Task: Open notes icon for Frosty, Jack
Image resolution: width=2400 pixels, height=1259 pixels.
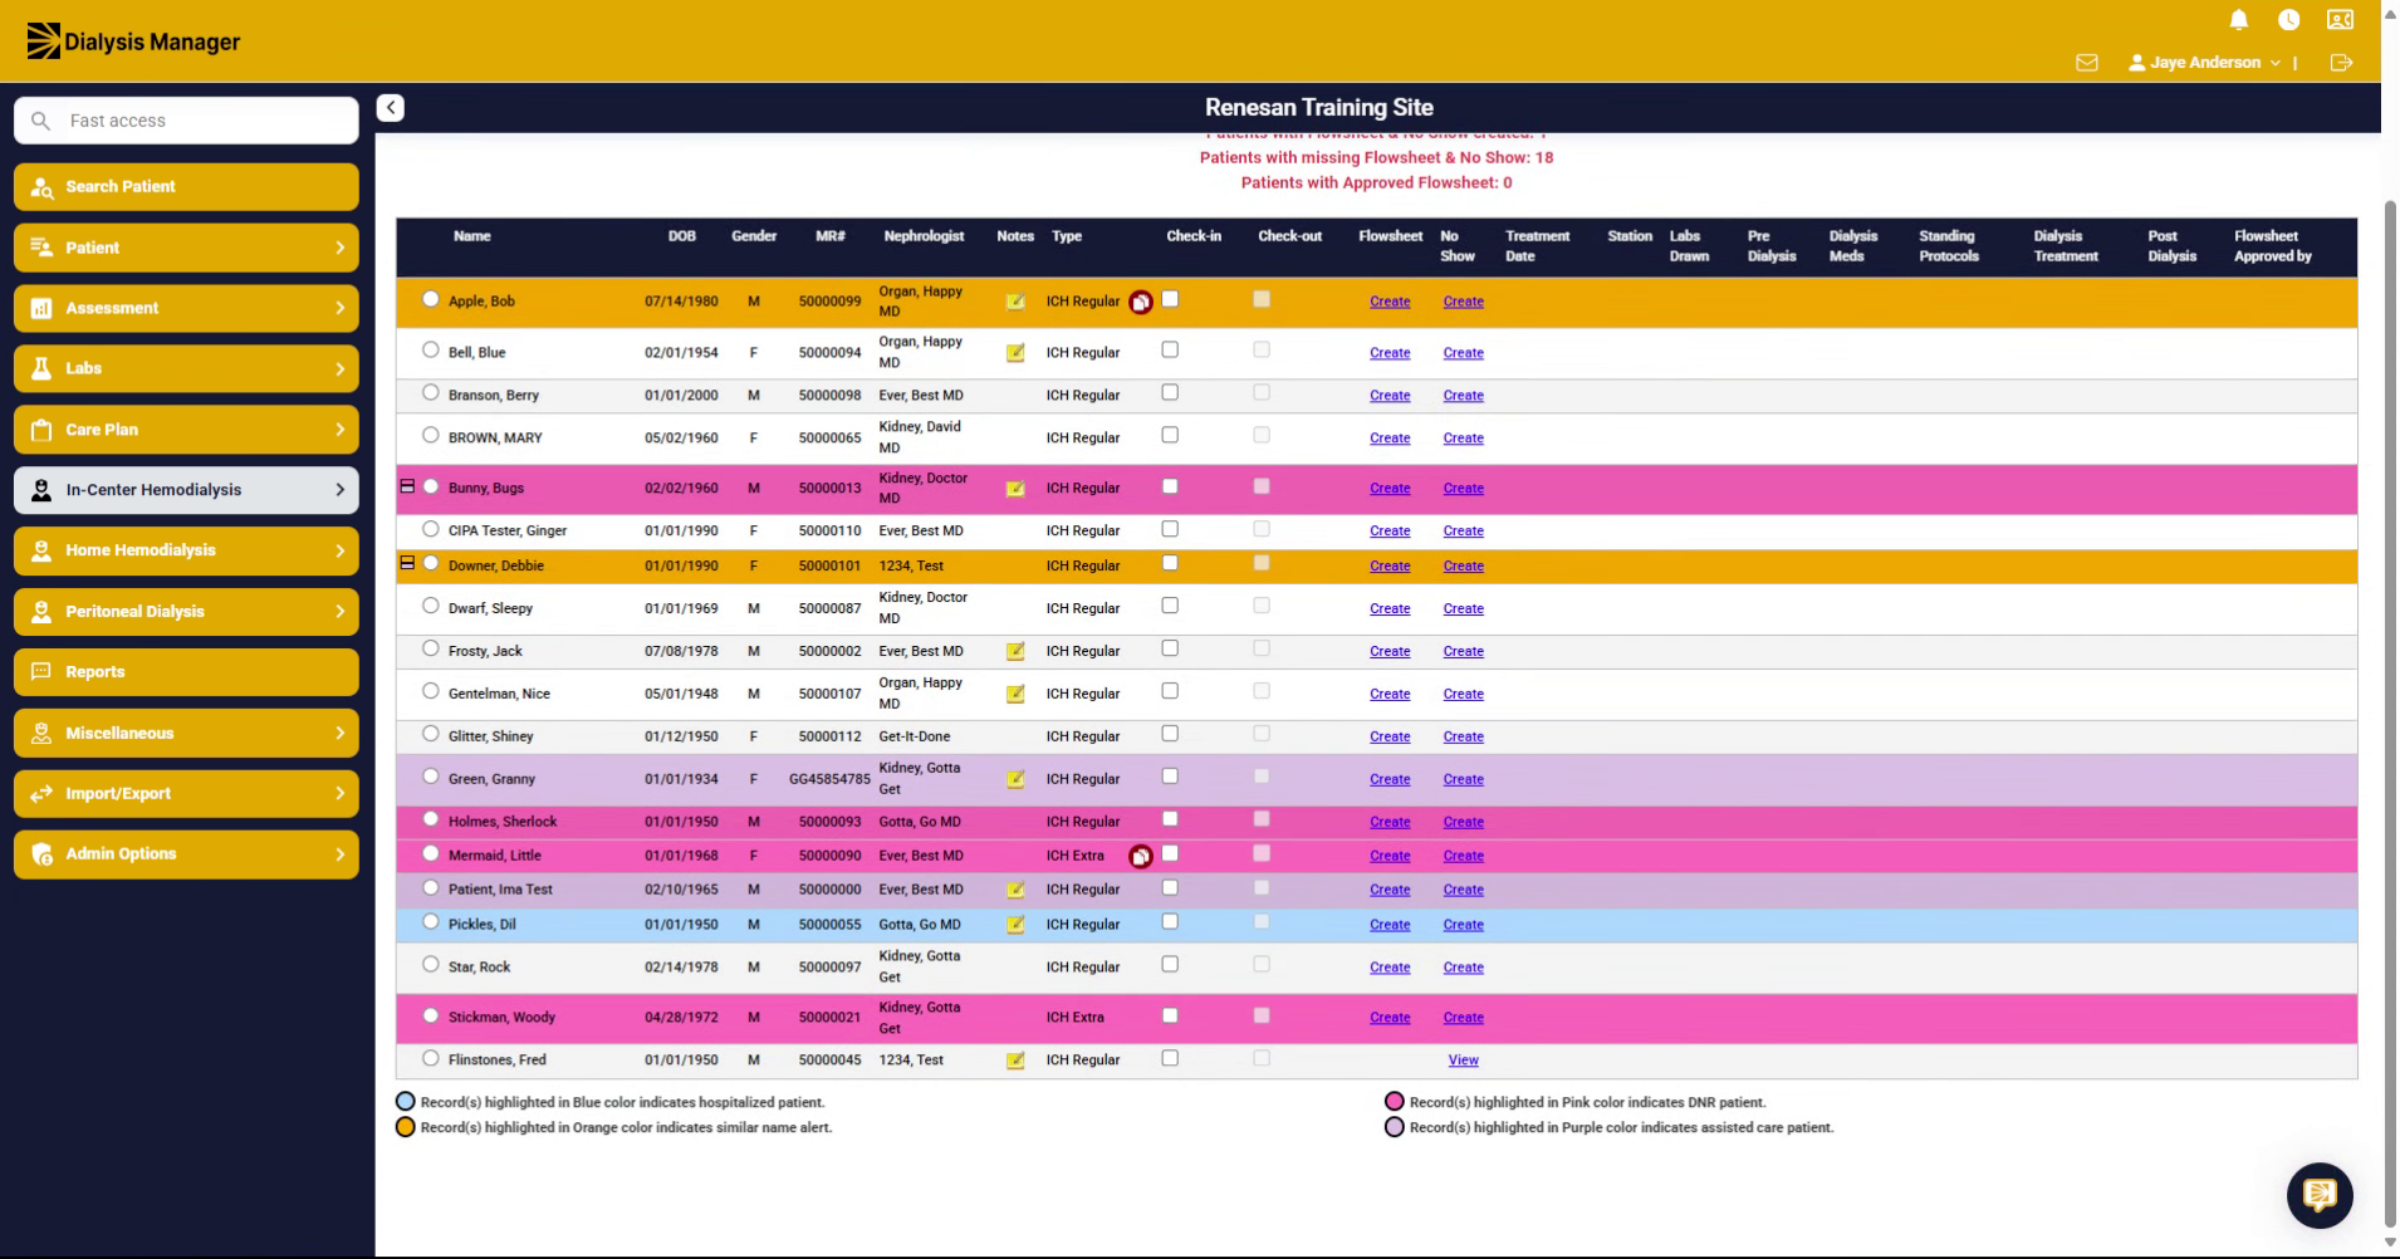Action: (x=1015, y=651)
